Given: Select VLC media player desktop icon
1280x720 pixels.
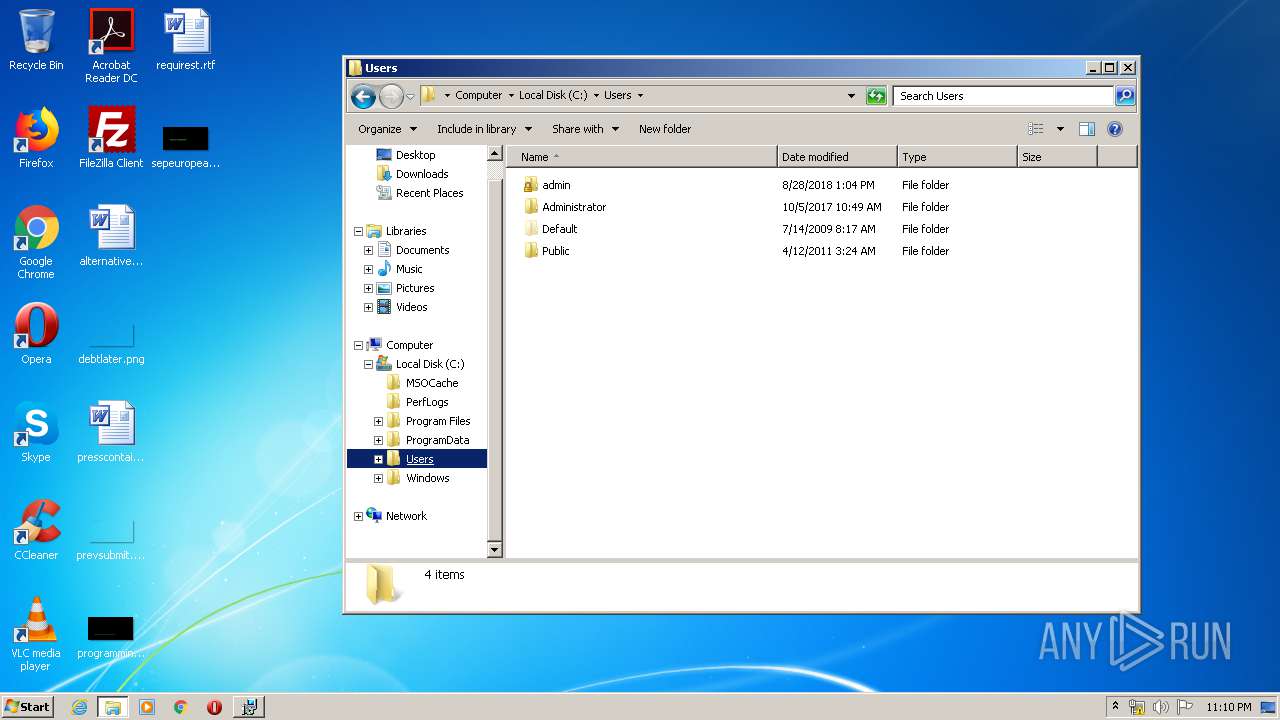Looking at the screenshot, I should pyautogui.click(x=36, y=634).
